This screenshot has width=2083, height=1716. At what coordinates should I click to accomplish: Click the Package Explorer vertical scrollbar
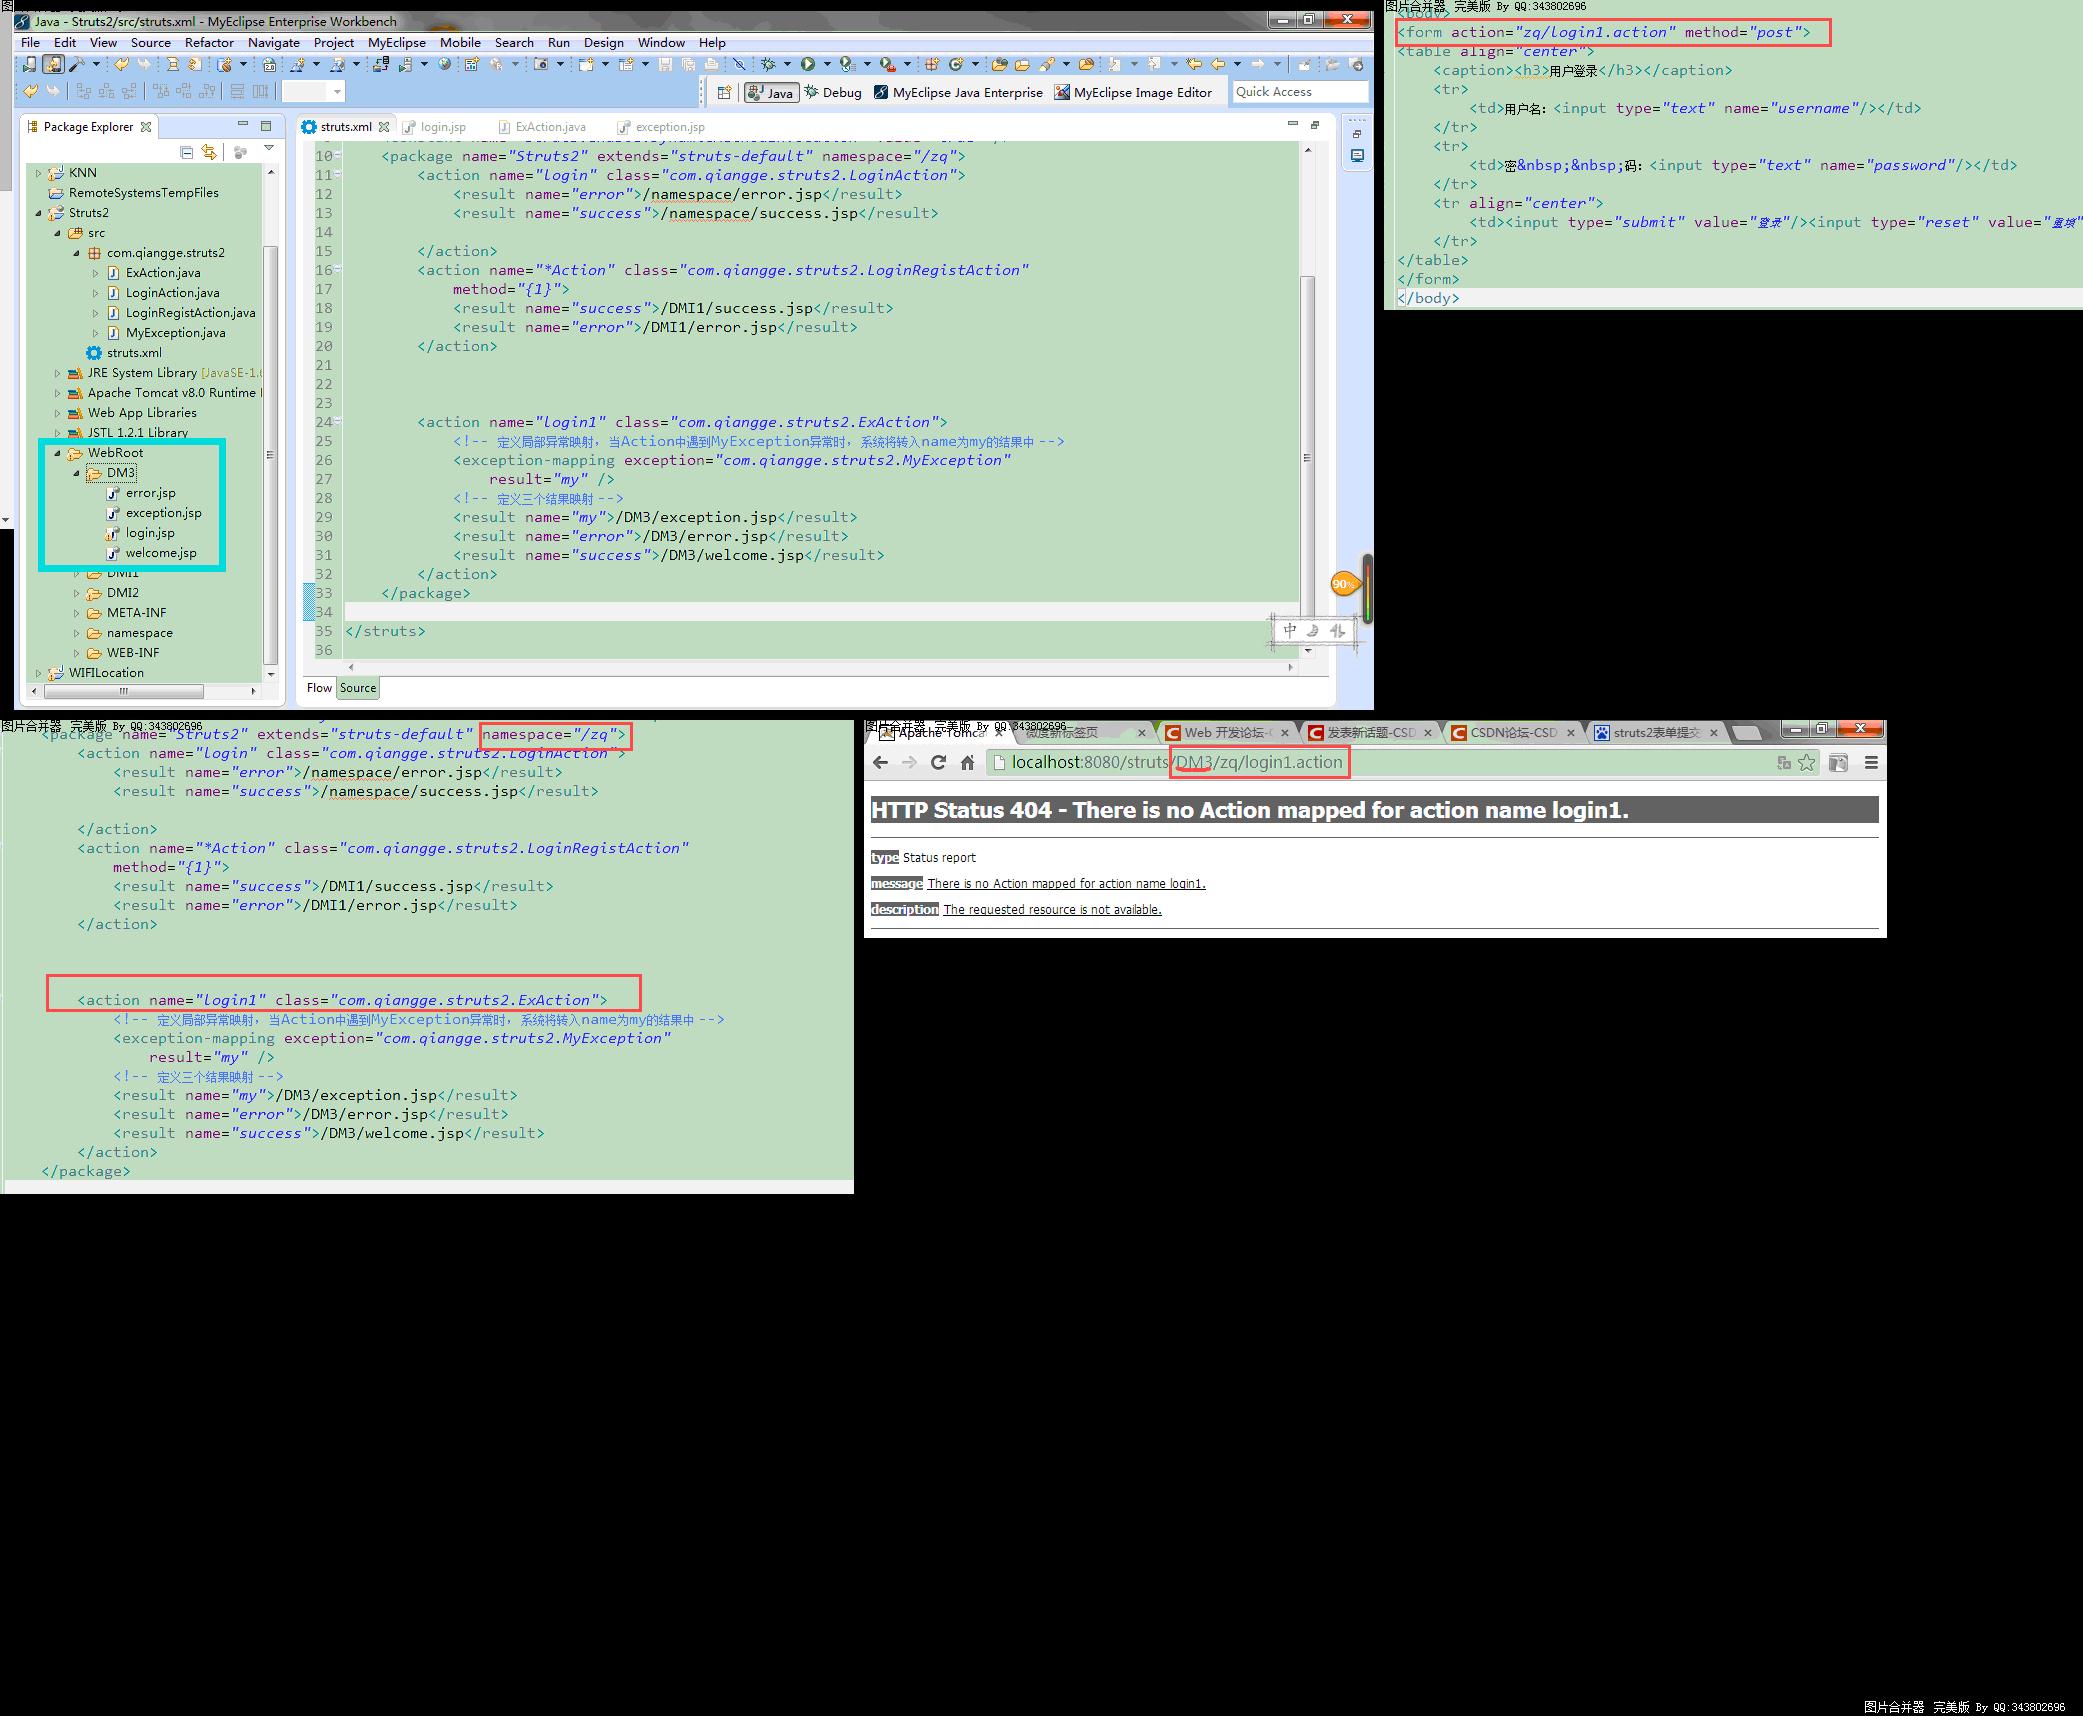pyautogui.click(x=269, y=455)
